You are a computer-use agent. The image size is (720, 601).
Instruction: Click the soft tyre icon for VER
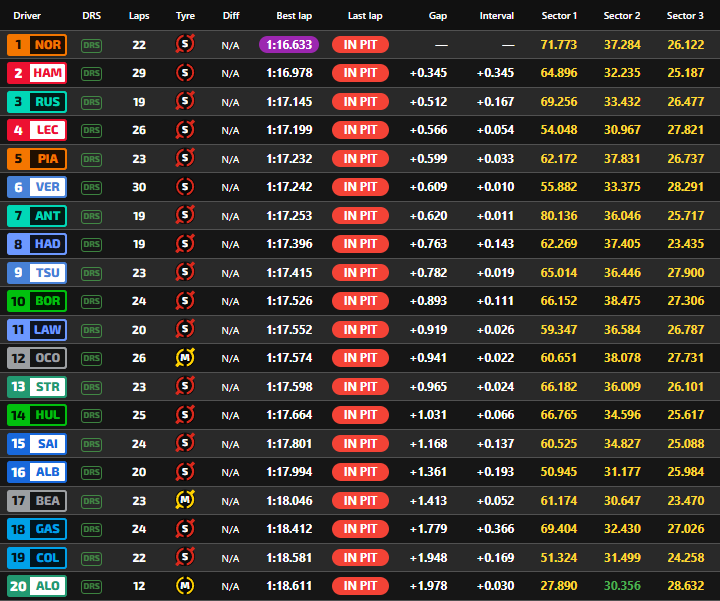coord(184,187)
